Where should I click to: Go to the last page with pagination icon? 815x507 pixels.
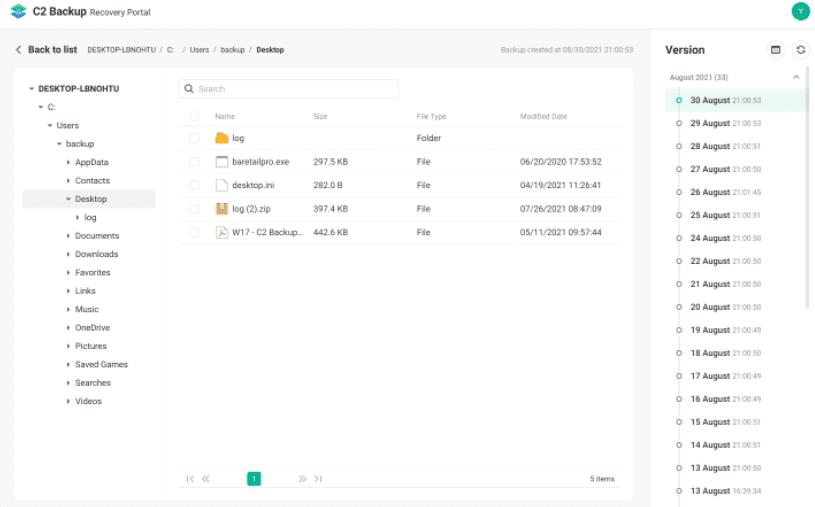click(318, 479)
